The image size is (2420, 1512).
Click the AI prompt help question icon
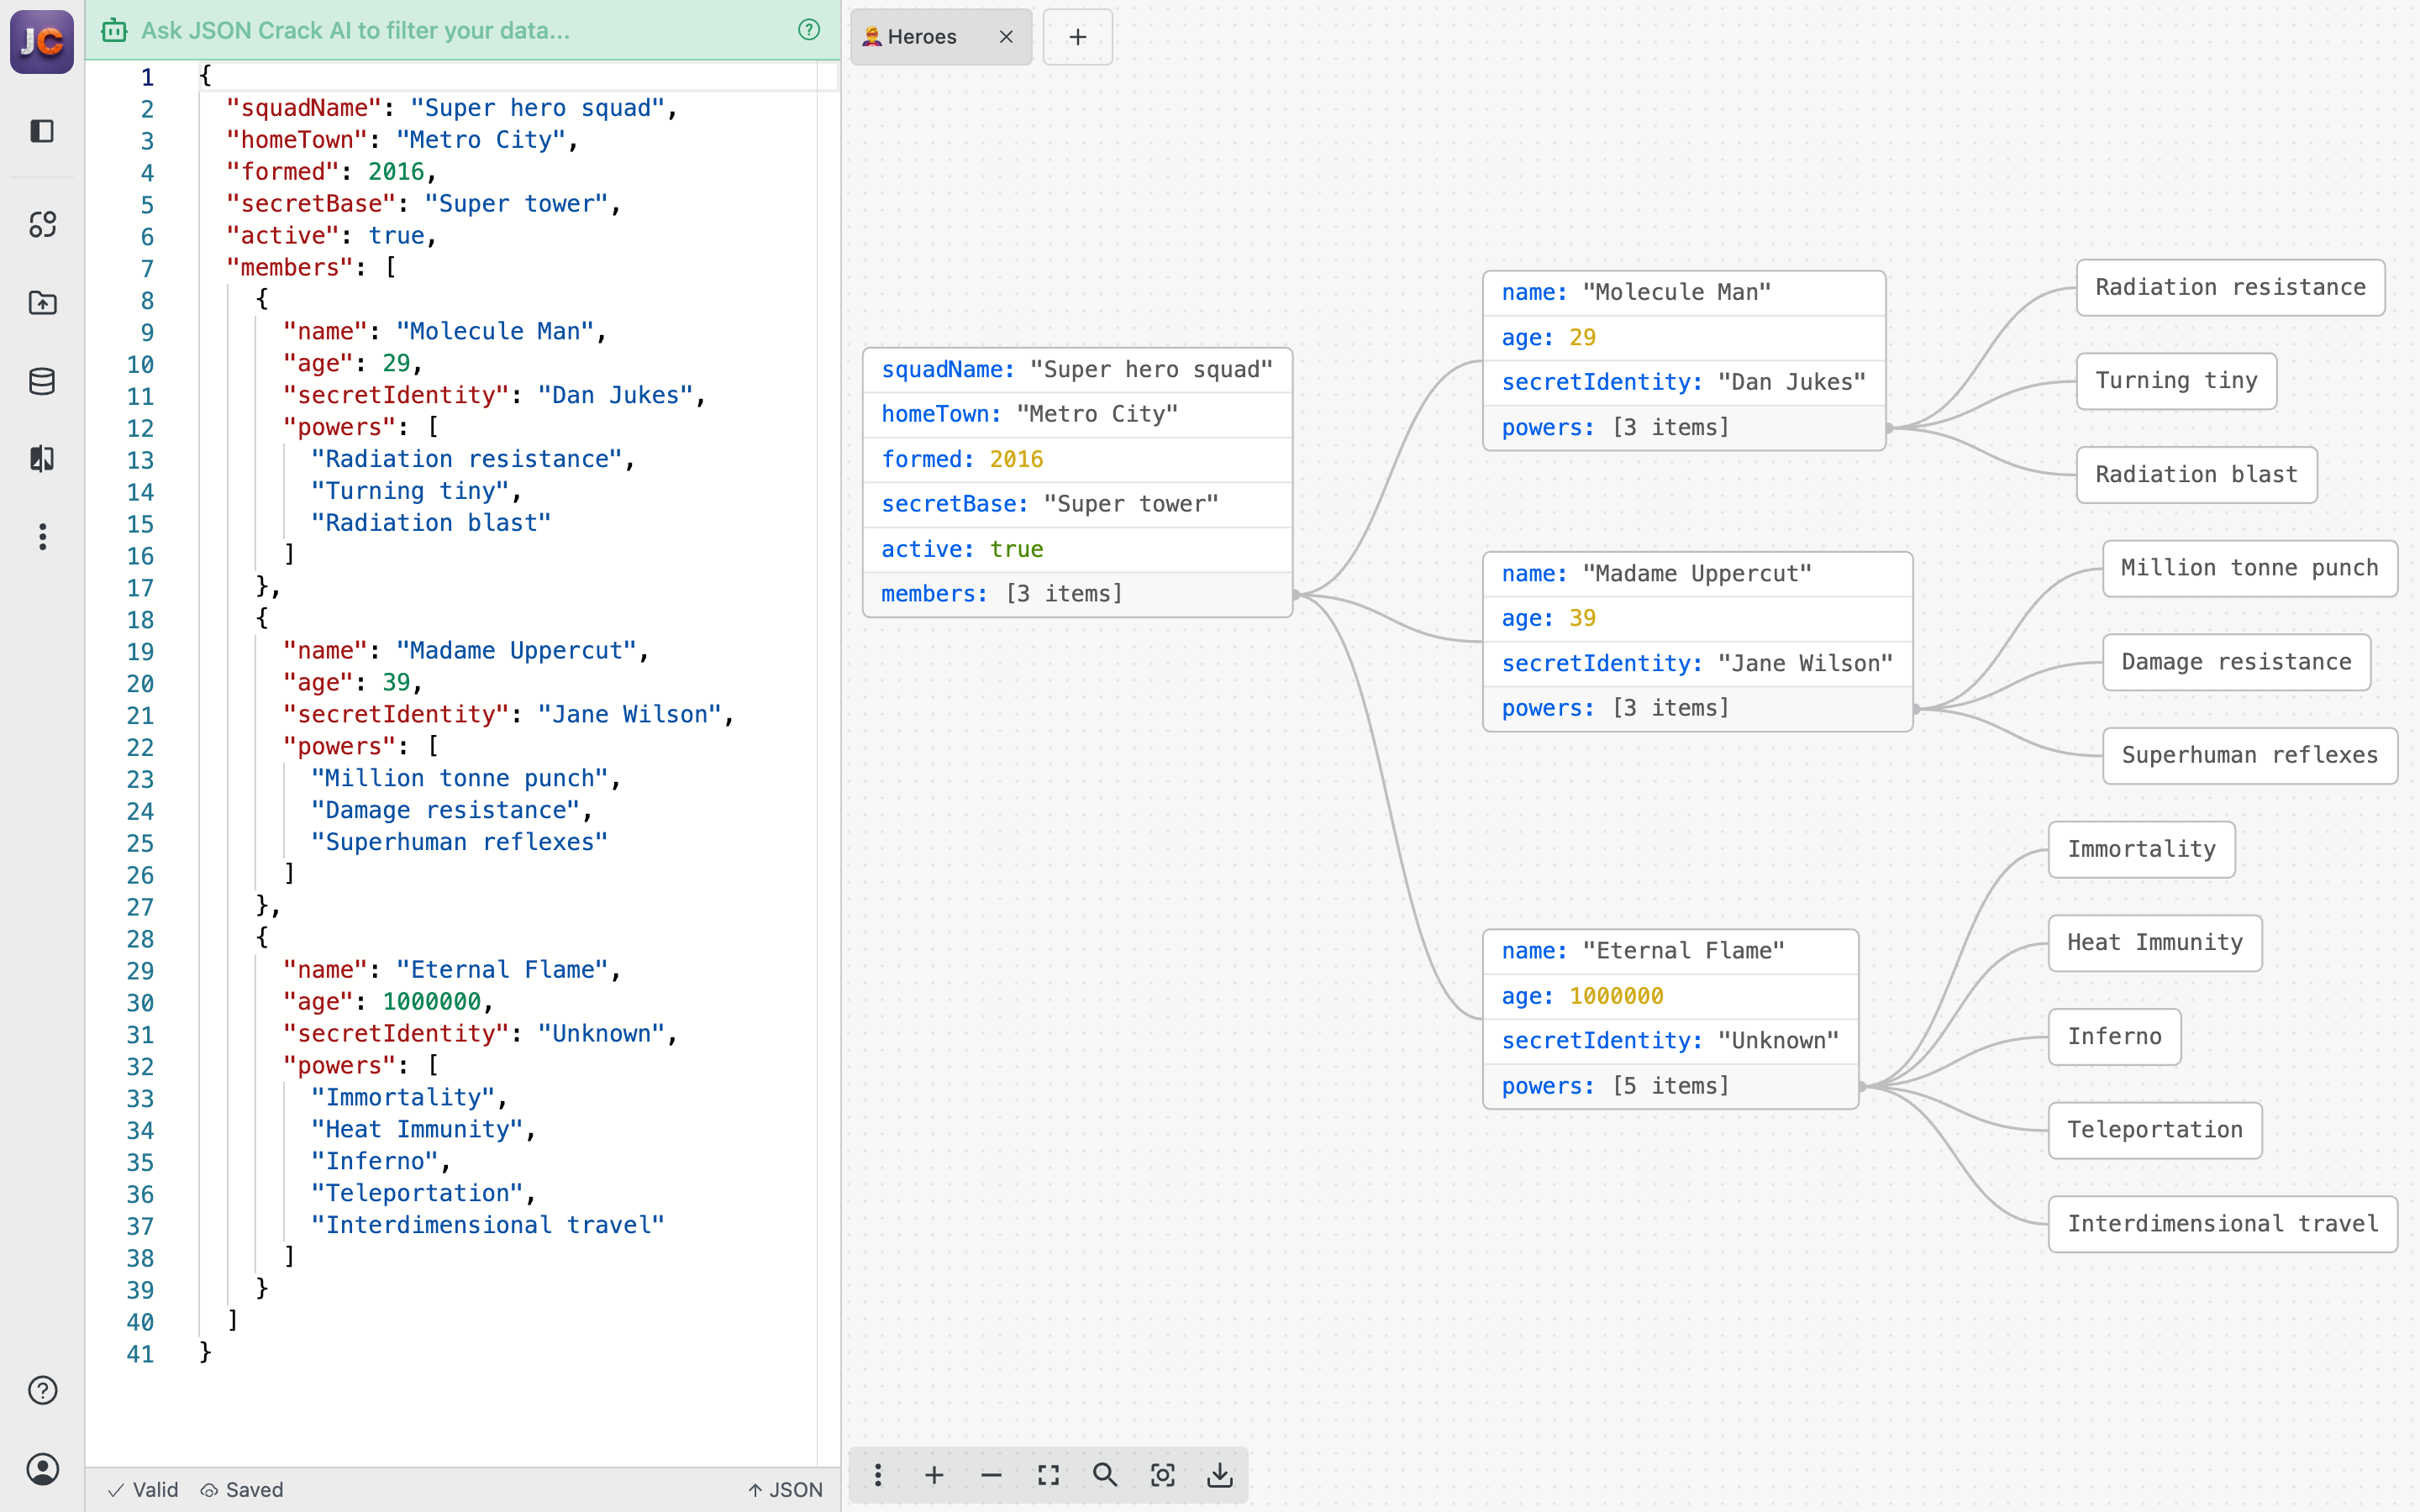[809, 30]
